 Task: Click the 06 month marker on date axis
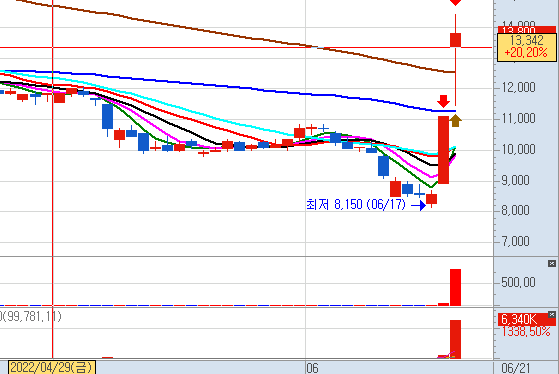pyautogui.click(x=312, y=368)
